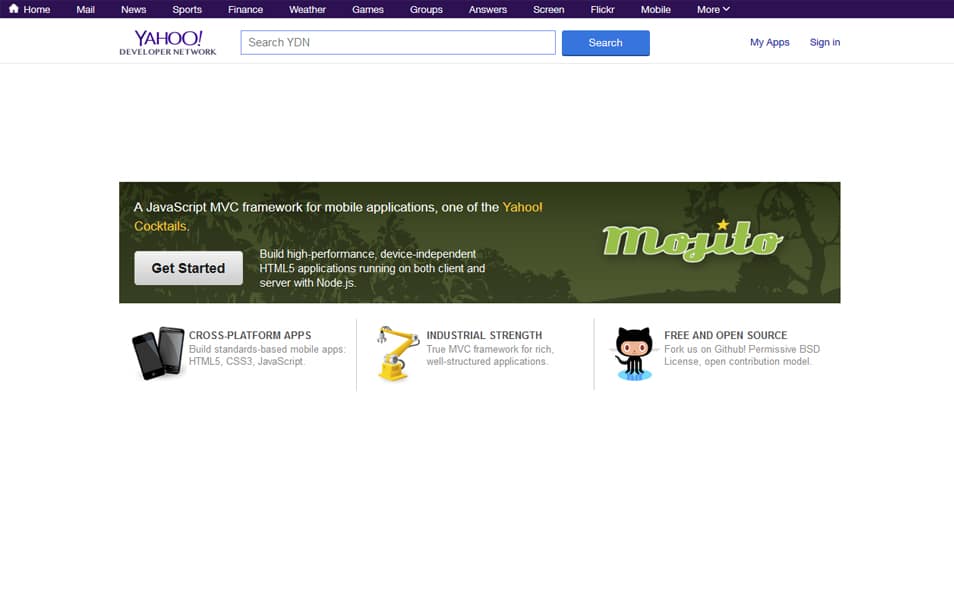Click the yellow industrial robot arm icon
The width and height of the screenshot is (954, 600).
[x=398, y=354]
